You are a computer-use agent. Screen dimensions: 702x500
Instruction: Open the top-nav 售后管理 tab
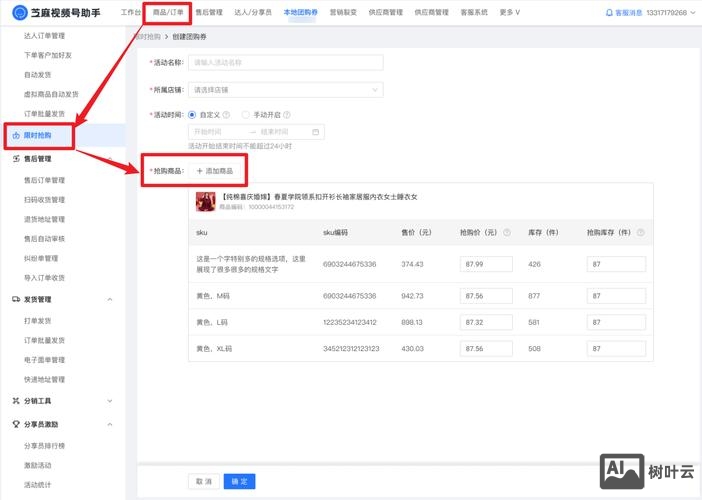point(209,13)
